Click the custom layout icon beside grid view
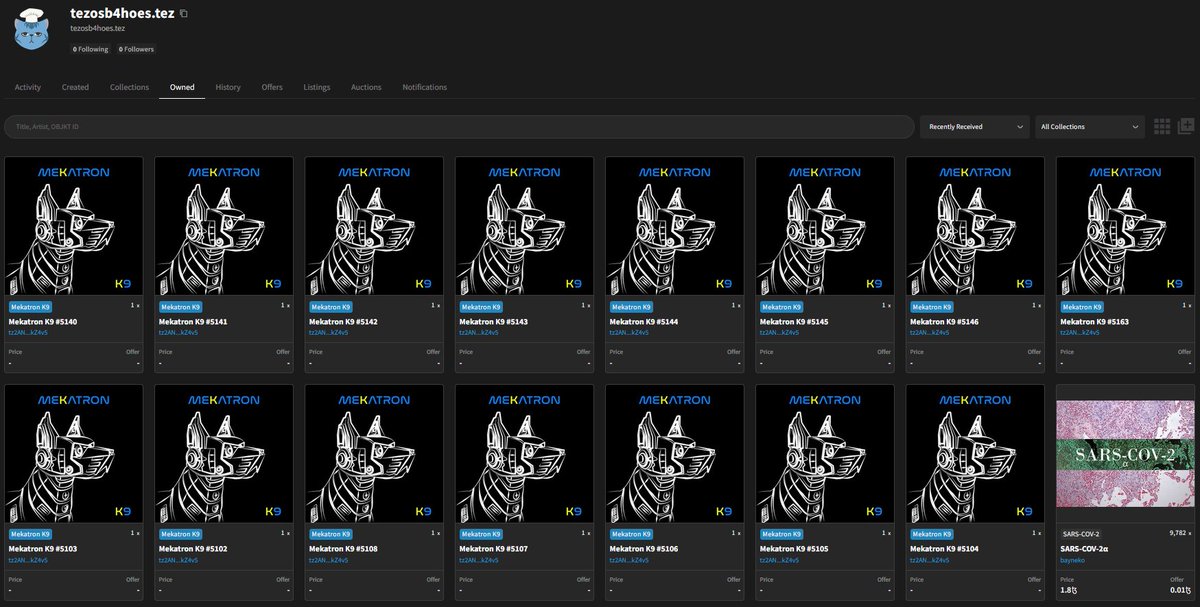 coord(1186,126)
